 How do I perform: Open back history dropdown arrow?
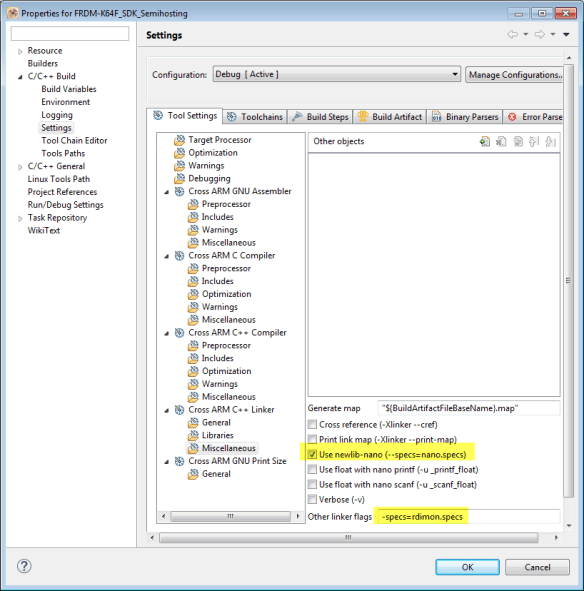[x=526, y=34]
